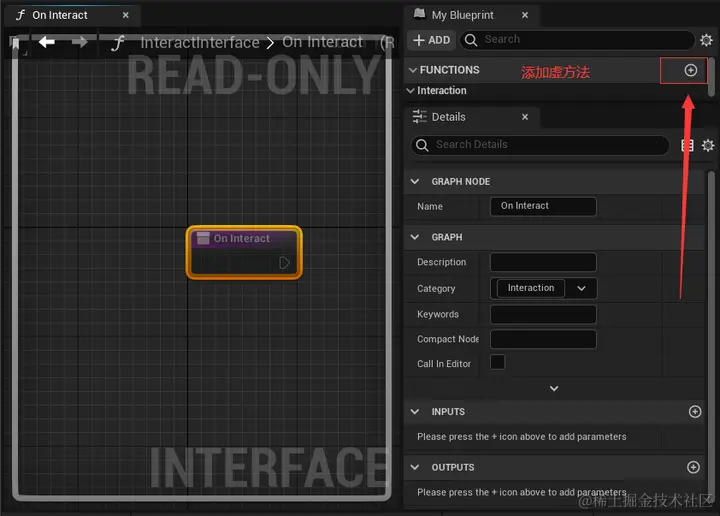Click InteractInterface in the breadcrumb
Screen dimensions: 720x516
click(200, 43)
